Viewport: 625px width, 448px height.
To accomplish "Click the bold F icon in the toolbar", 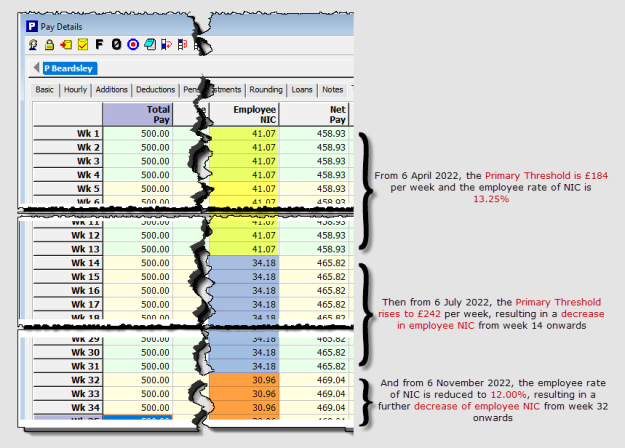I will 98,44.
